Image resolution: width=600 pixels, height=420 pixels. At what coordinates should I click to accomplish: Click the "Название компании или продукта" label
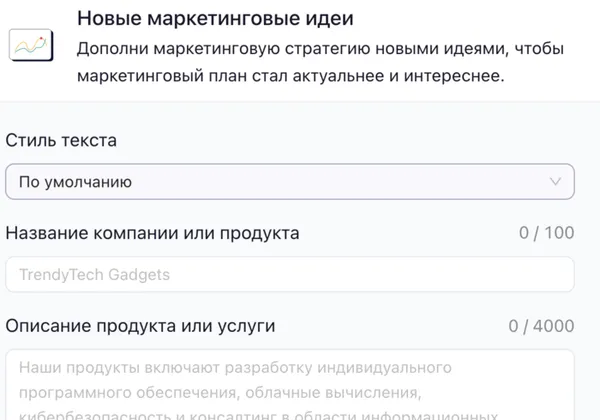[x=152, y=233]
